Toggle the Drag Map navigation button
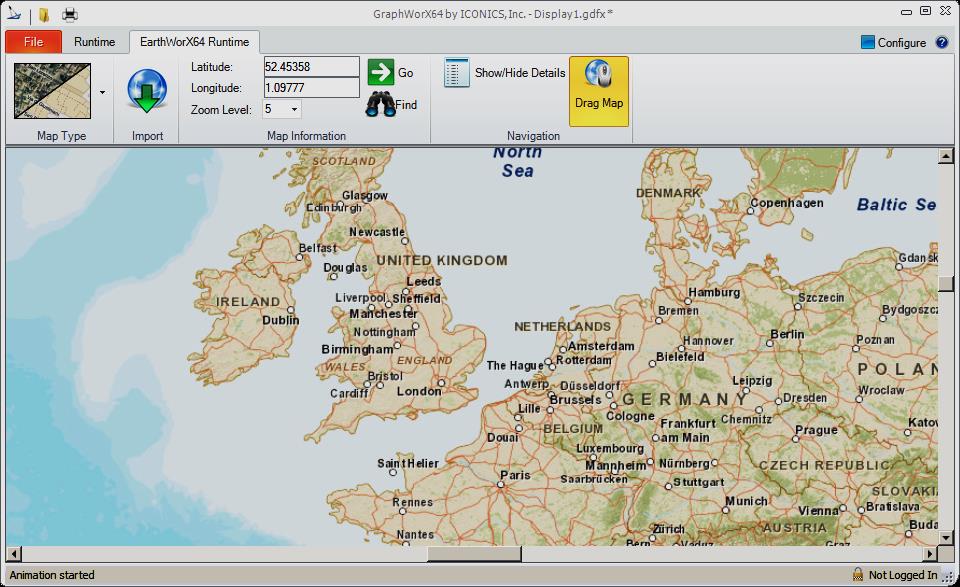The height and width of the screenshot is (587, 960). (599, 91)
